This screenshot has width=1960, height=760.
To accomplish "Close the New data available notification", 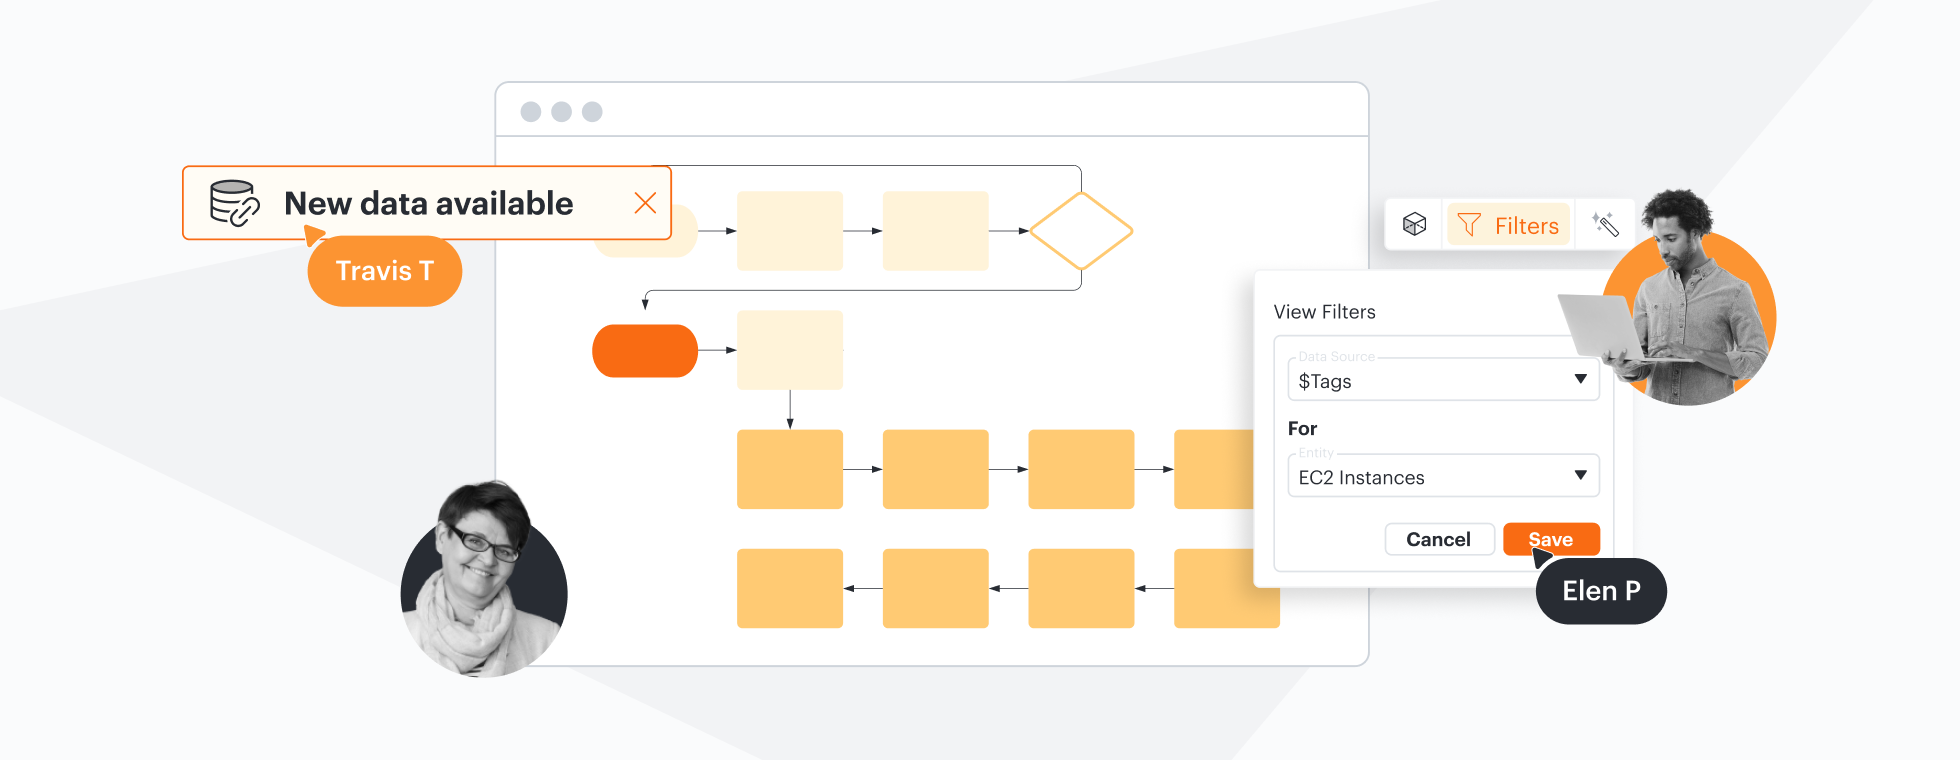I will click(x=645, y=203).
